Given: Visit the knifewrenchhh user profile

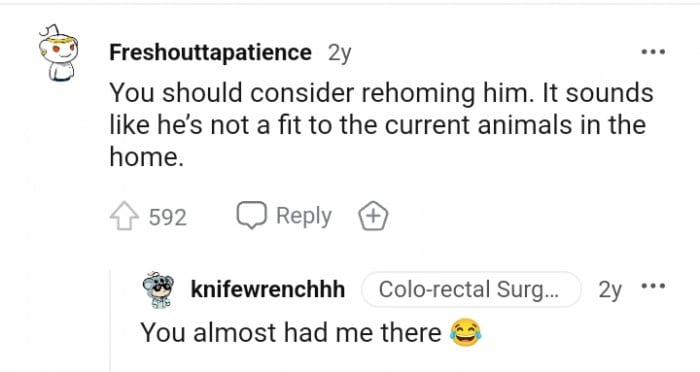Looking at the screenshot, I should click(268, 289).
